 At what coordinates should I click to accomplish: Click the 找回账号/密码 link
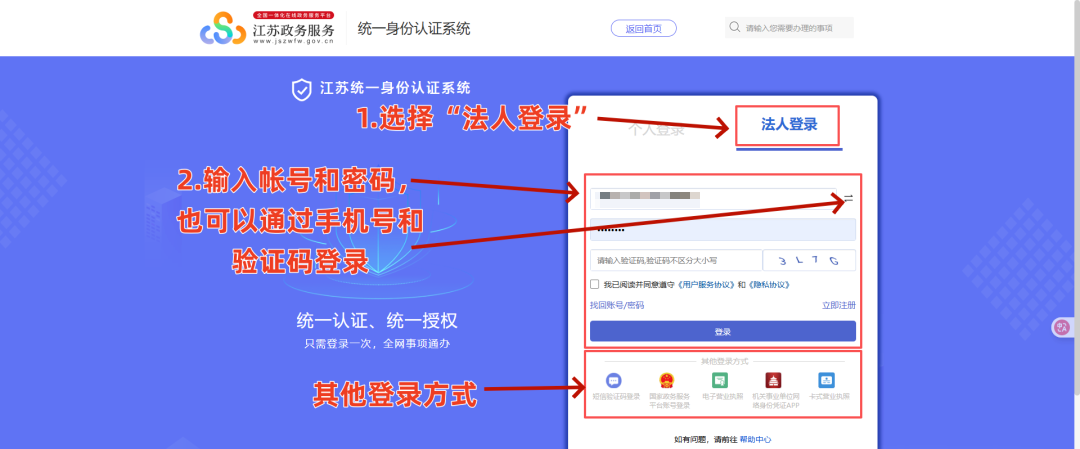coord(617,305)
